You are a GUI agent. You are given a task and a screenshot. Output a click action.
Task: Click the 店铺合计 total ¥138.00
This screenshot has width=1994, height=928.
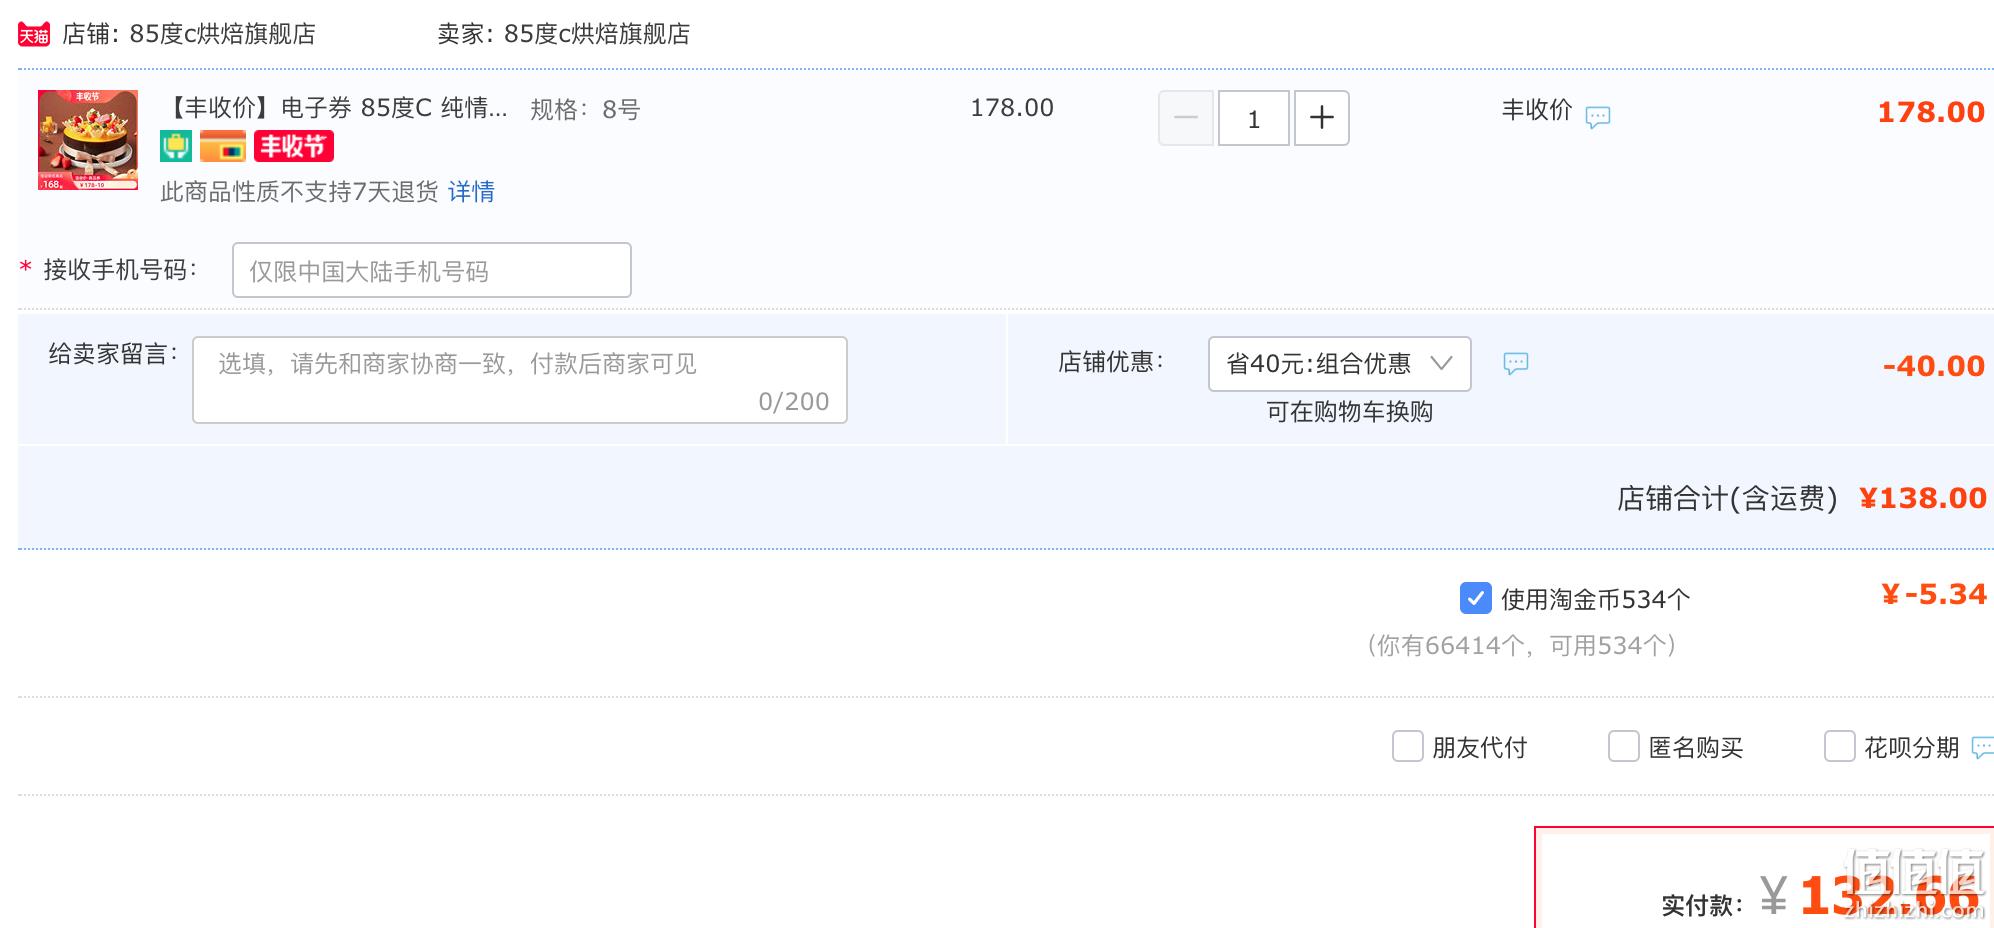(1923, 498)
